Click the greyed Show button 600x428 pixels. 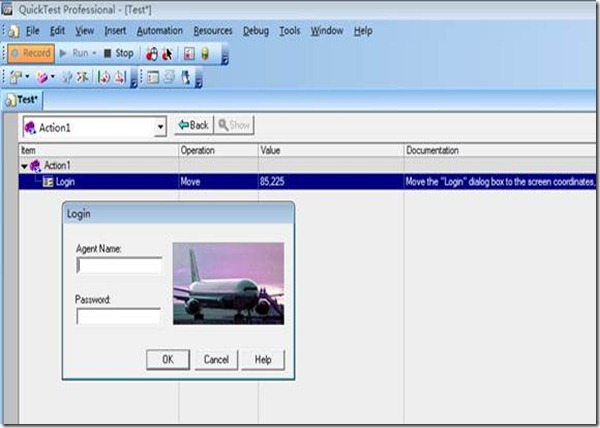tap(234, 125)
